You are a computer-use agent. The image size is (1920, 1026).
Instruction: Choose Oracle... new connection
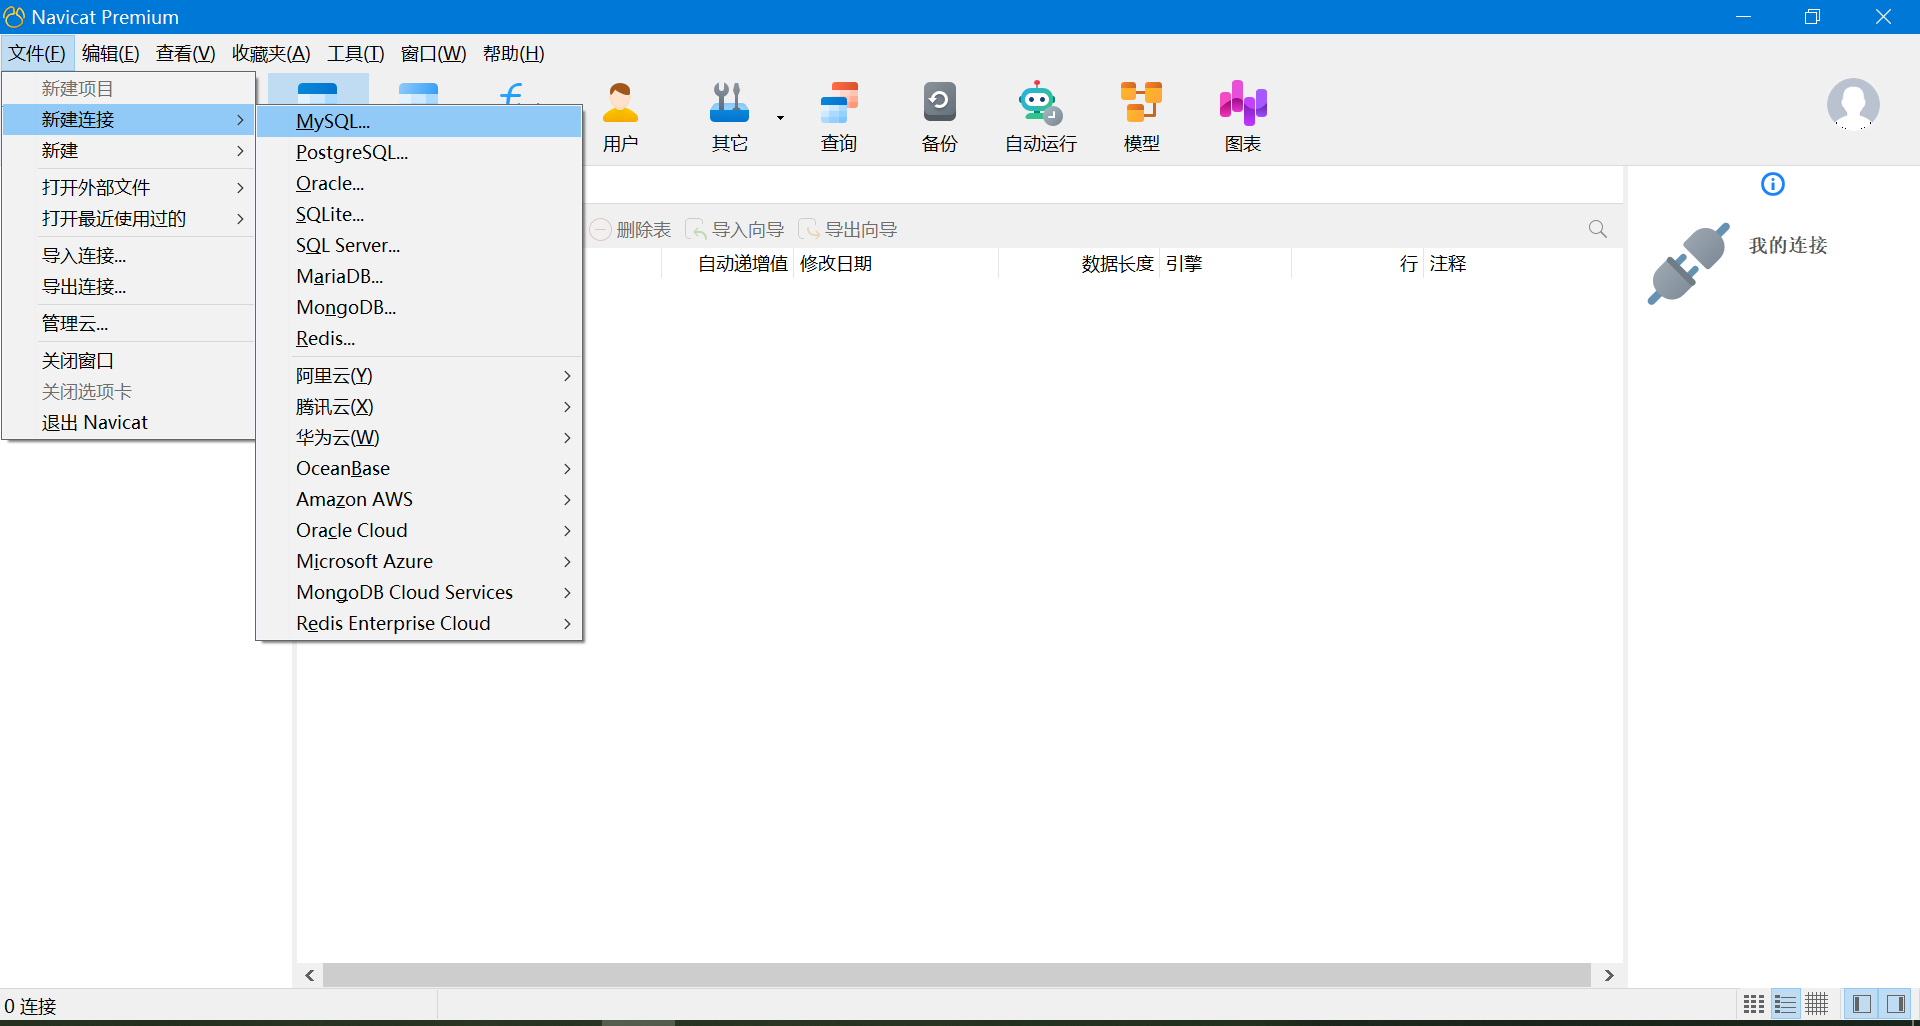(x=420, y=183)
